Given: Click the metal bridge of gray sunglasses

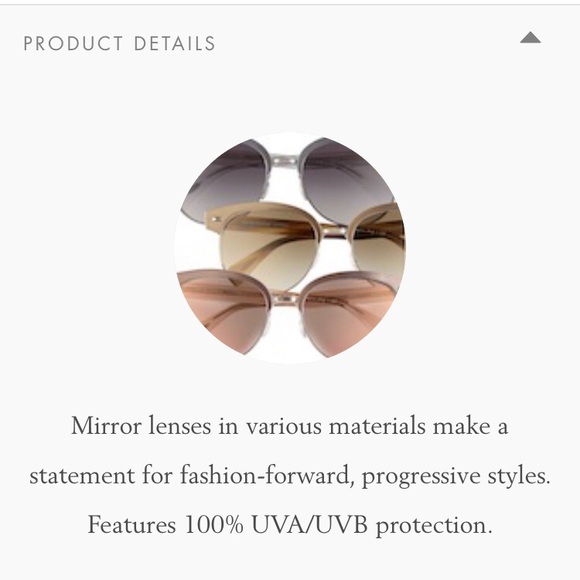Looking at the screenshot, I should tap(284, 161).
